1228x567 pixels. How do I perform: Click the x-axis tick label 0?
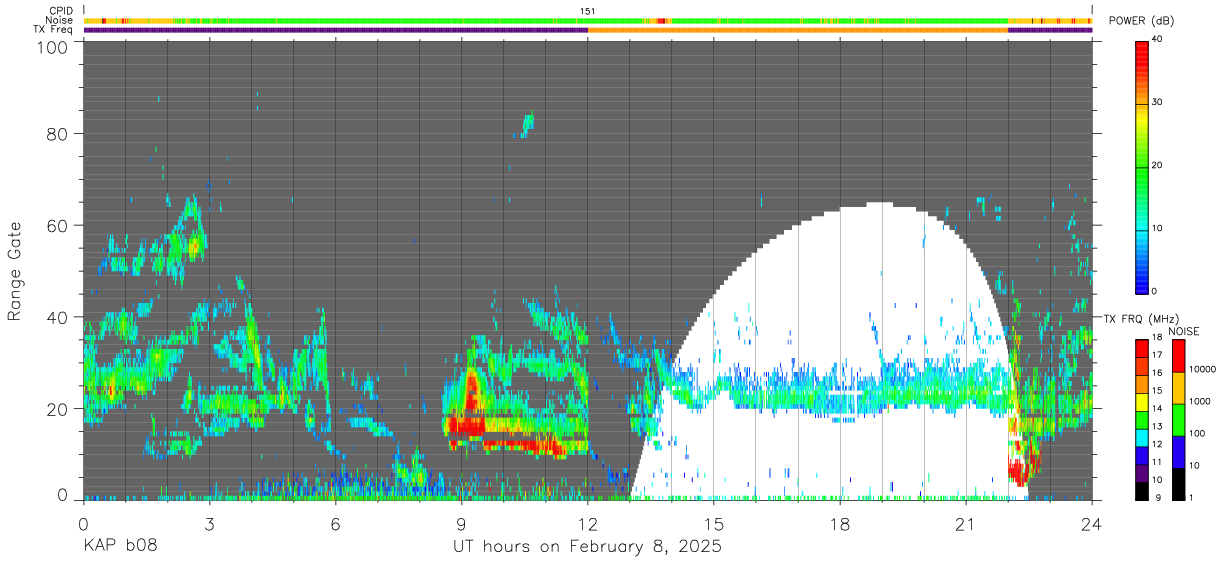(83, 524)
